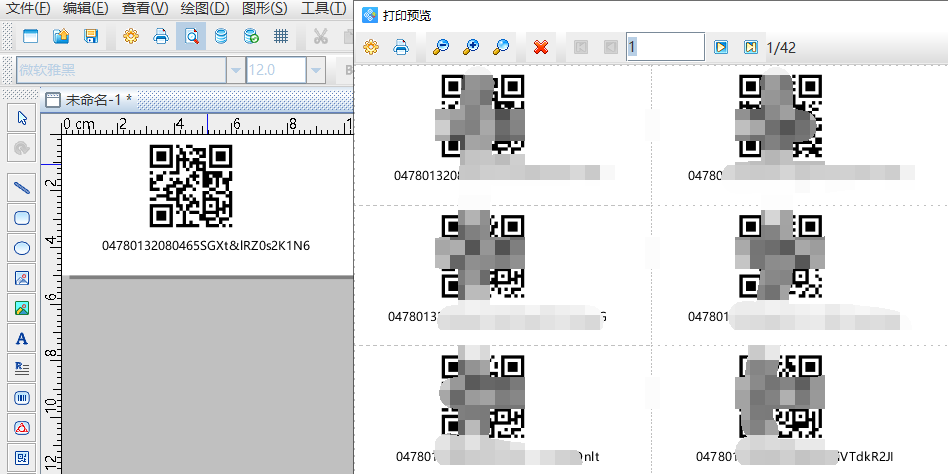Click the bottom-left label QR code in preview

pyautogui.click(x=482, y=397)
